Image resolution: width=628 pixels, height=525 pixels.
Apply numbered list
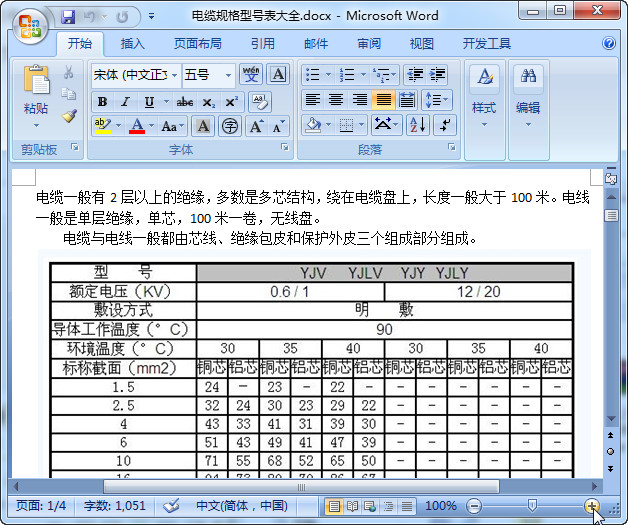pyautogui.click(x=347, y=74)
